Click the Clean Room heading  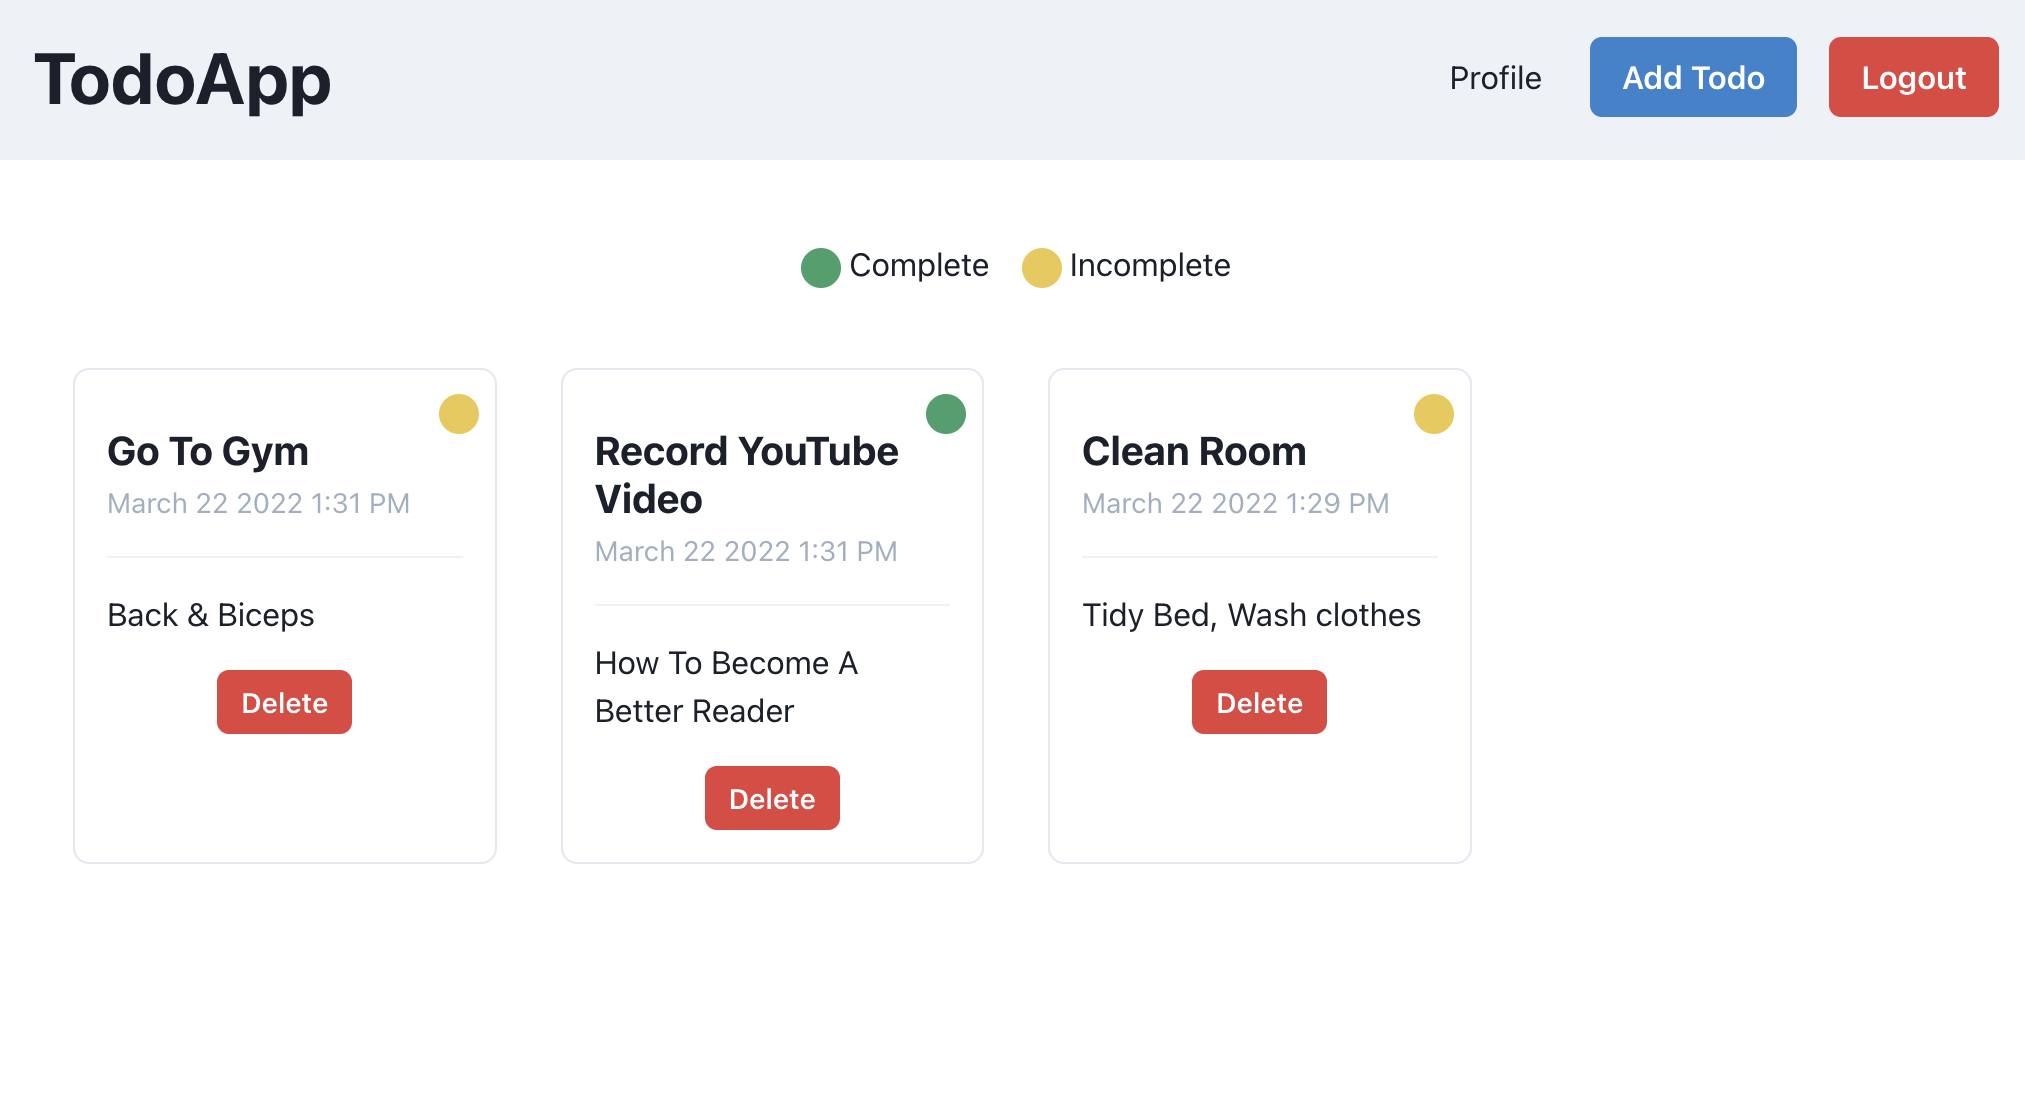pos(1194,451)
